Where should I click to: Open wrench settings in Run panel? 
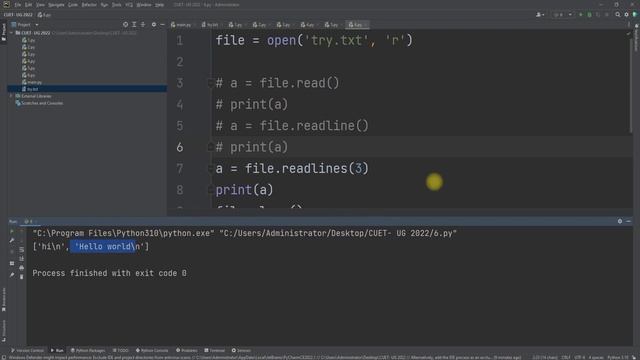click(x=12, y=240)
